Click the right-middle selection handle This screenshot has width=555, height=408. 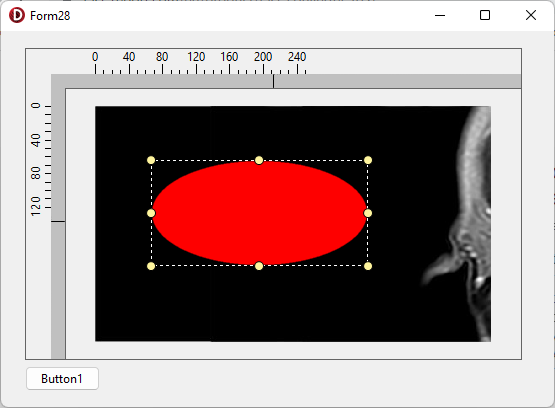(x=368, y=213)
